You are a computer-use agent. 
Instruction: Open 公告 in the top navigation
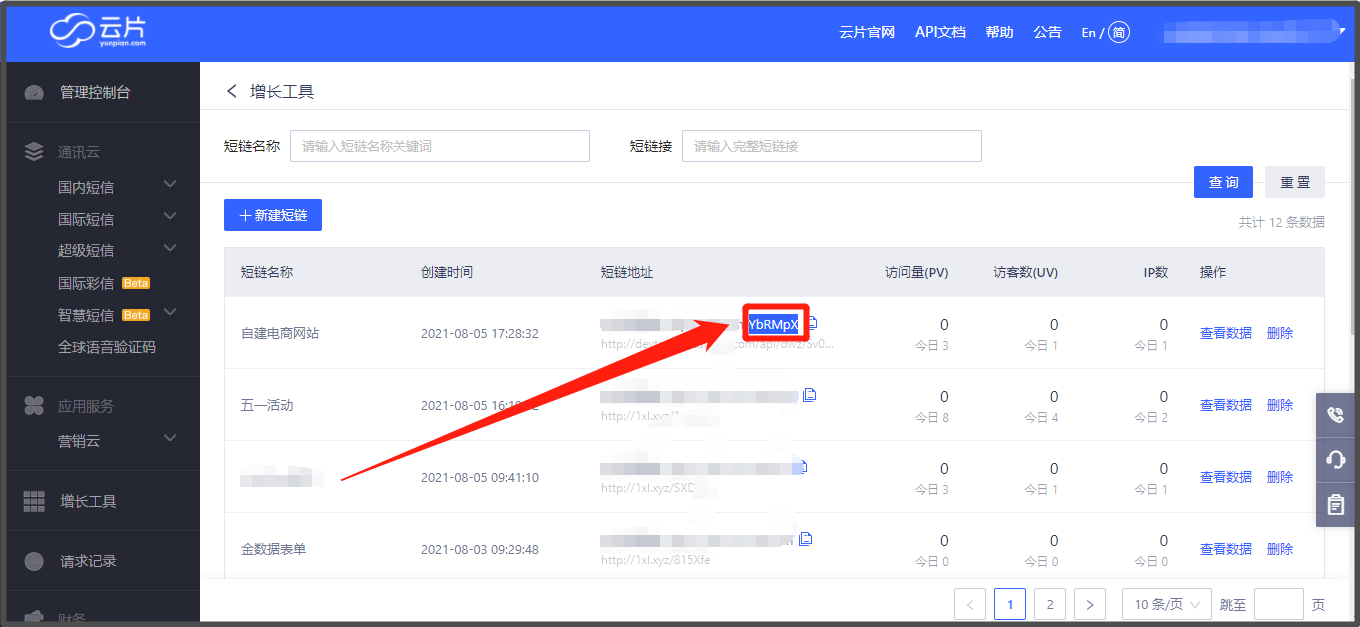click(1047, 32)
